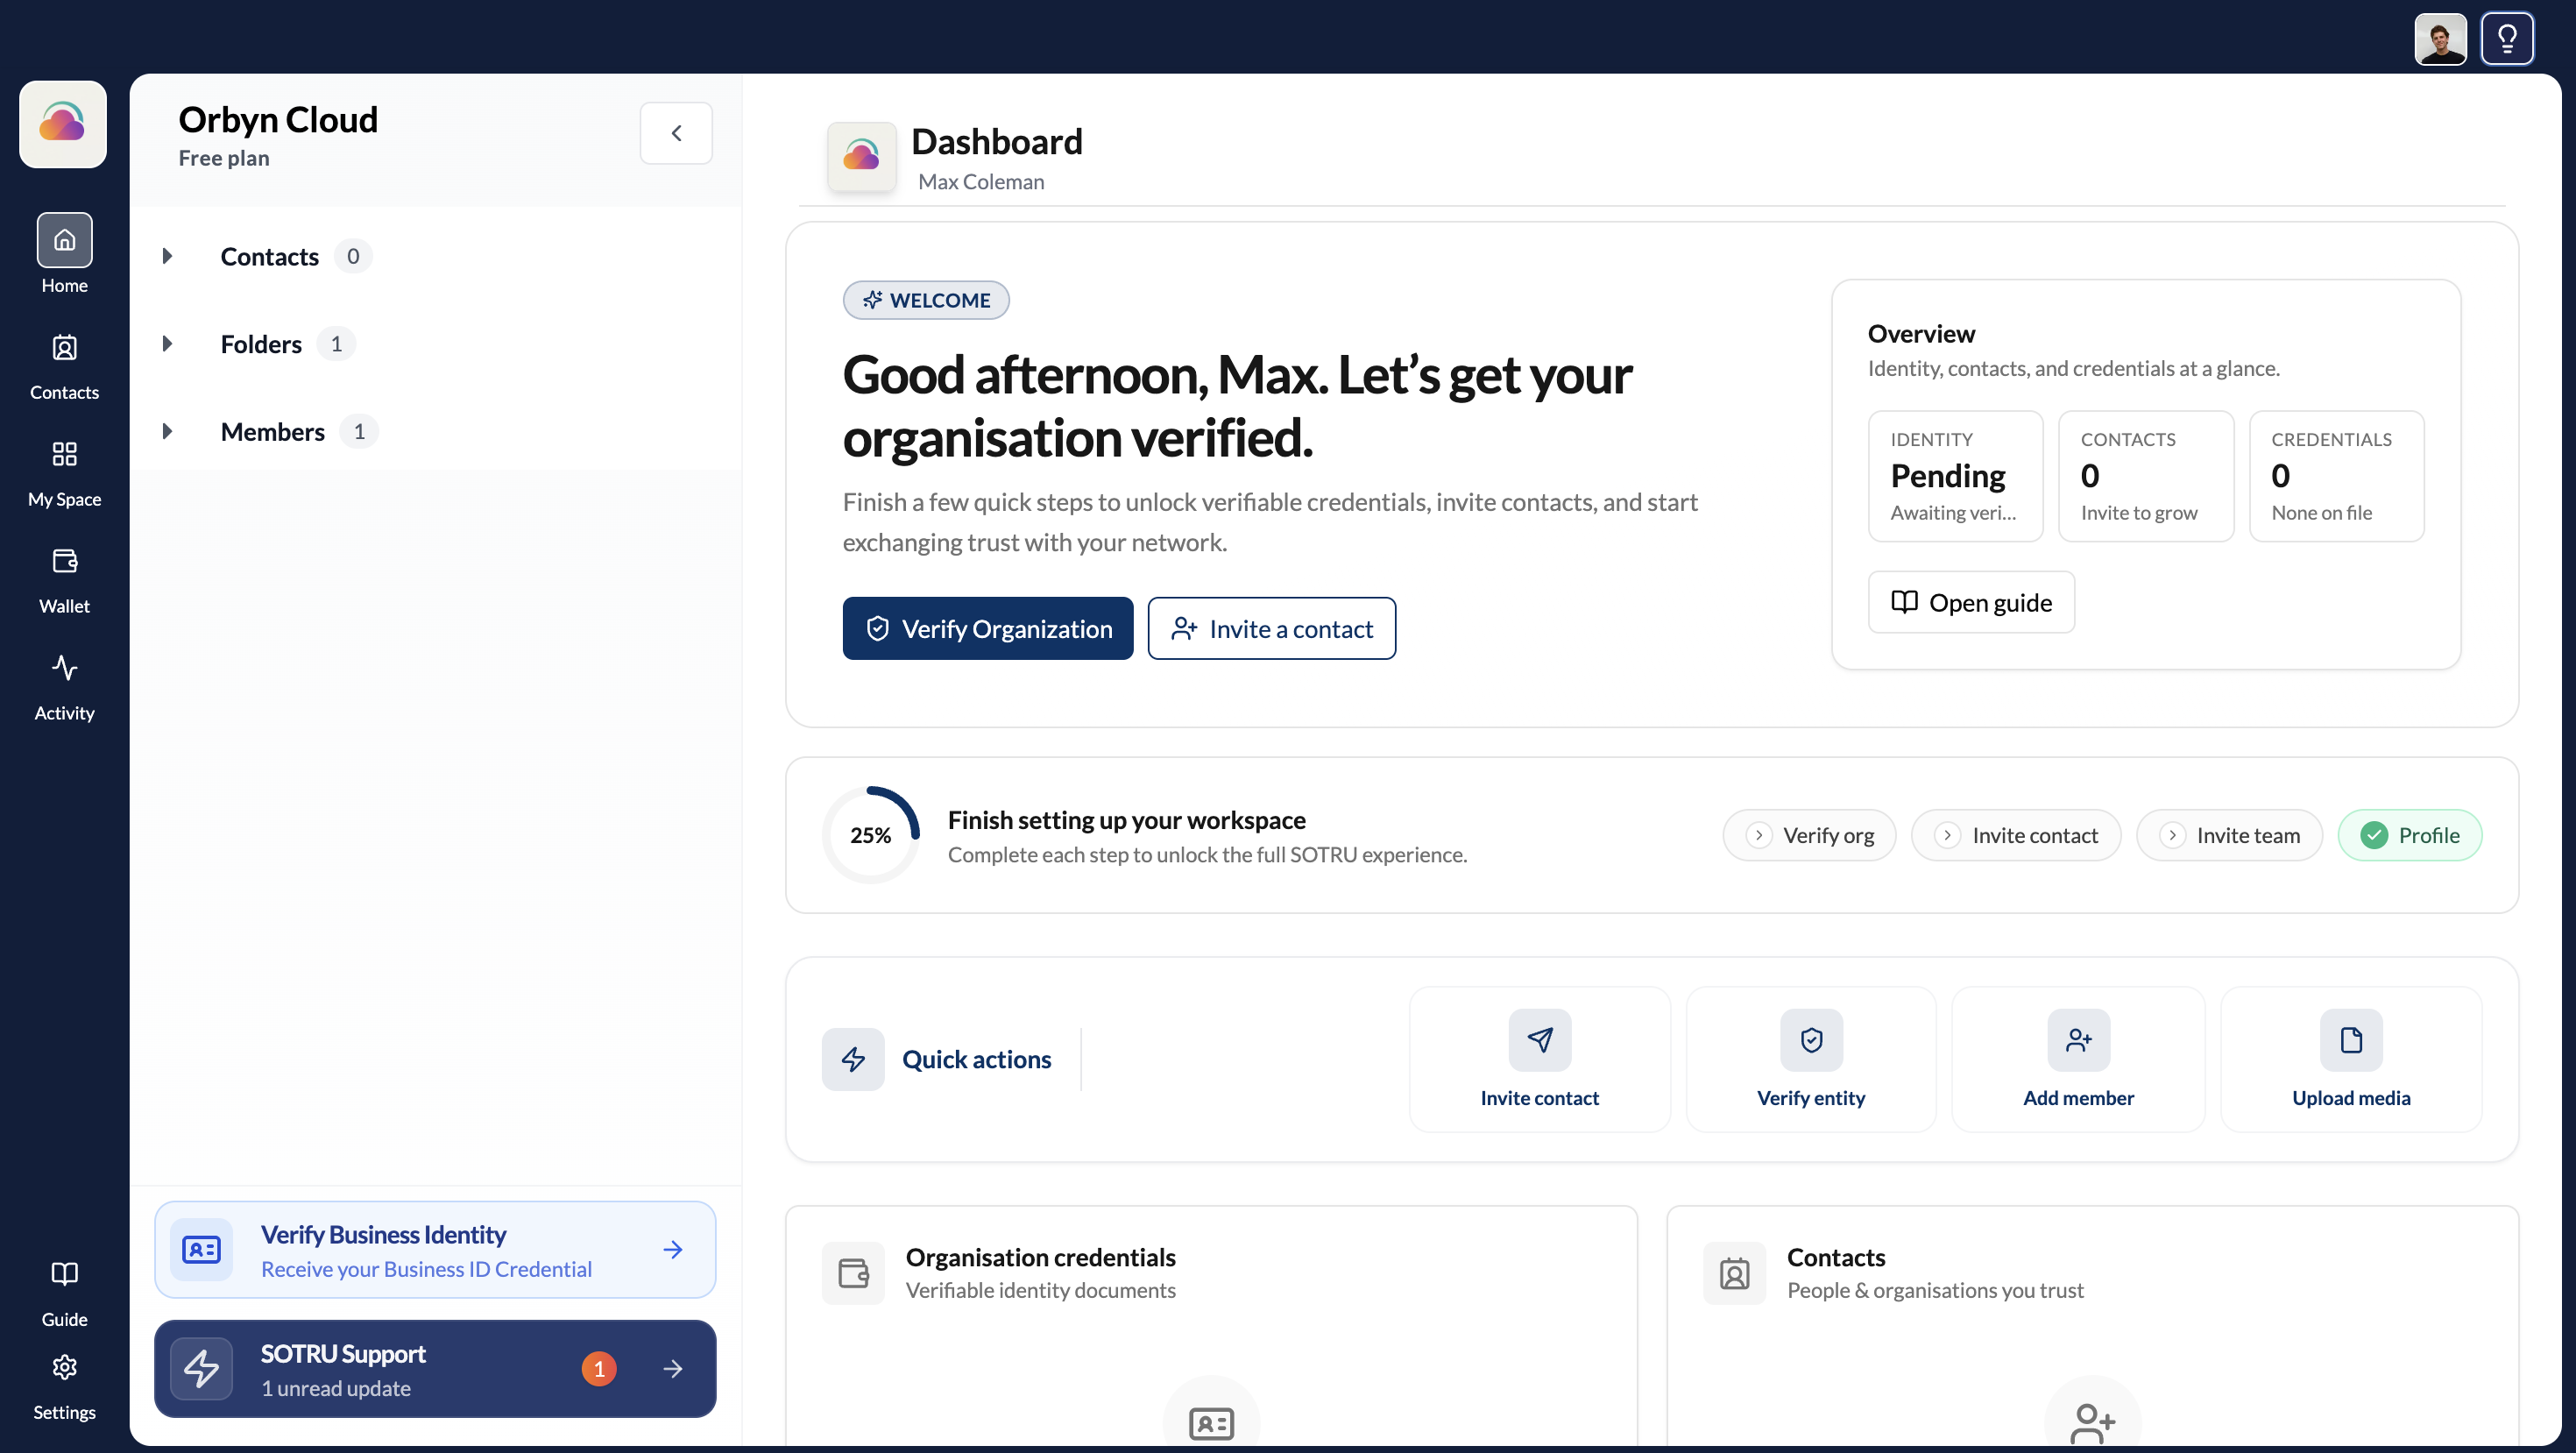This screenshot has height=1453, width=2576.
Task: Expand the Folders tree section
Action: point(167,344)
